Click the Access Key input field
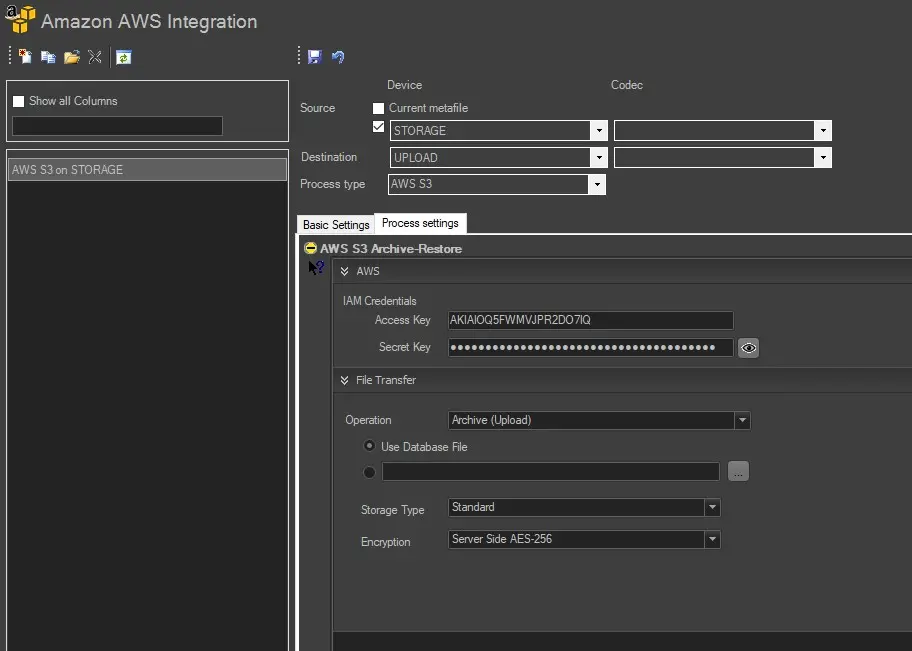The image size is (912, 651). click(x=590, y=320)
